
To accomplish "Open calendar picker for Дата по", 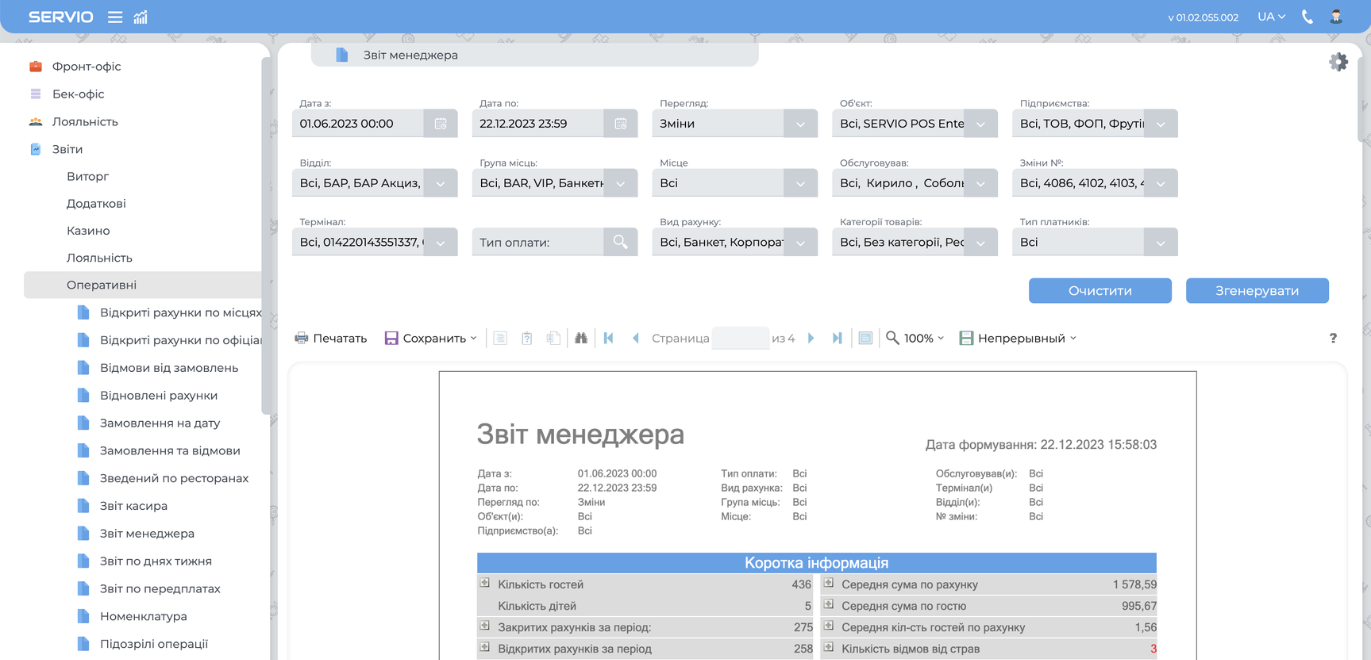I will click(620, 124).
